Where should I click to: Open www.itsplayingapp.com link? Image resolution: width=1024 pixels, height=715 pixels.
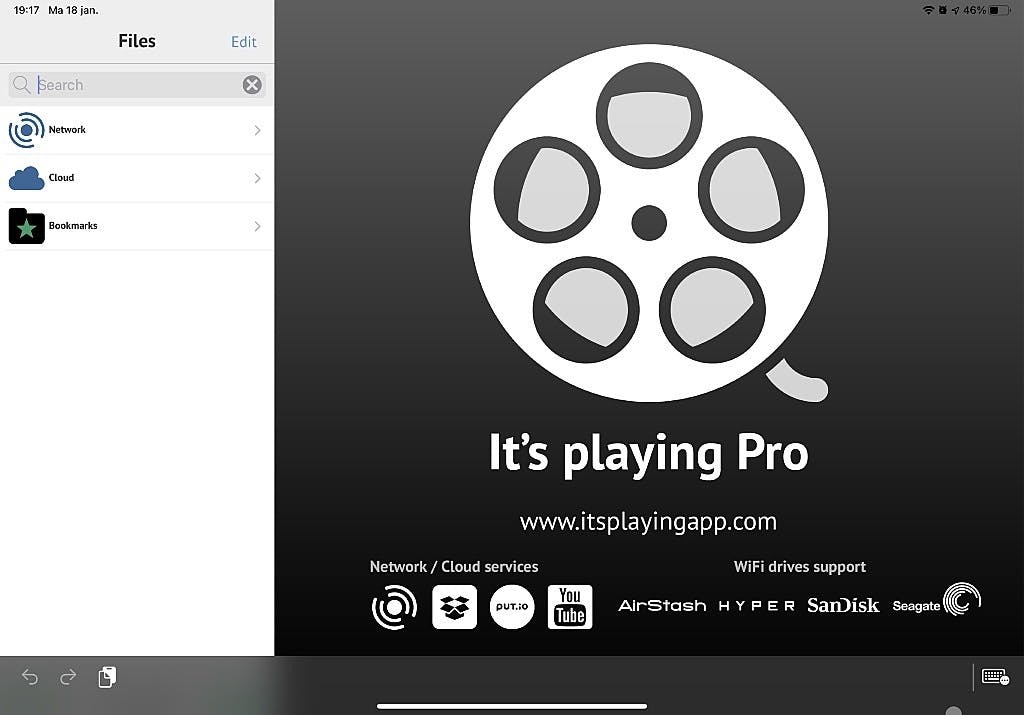pos(648,522)
